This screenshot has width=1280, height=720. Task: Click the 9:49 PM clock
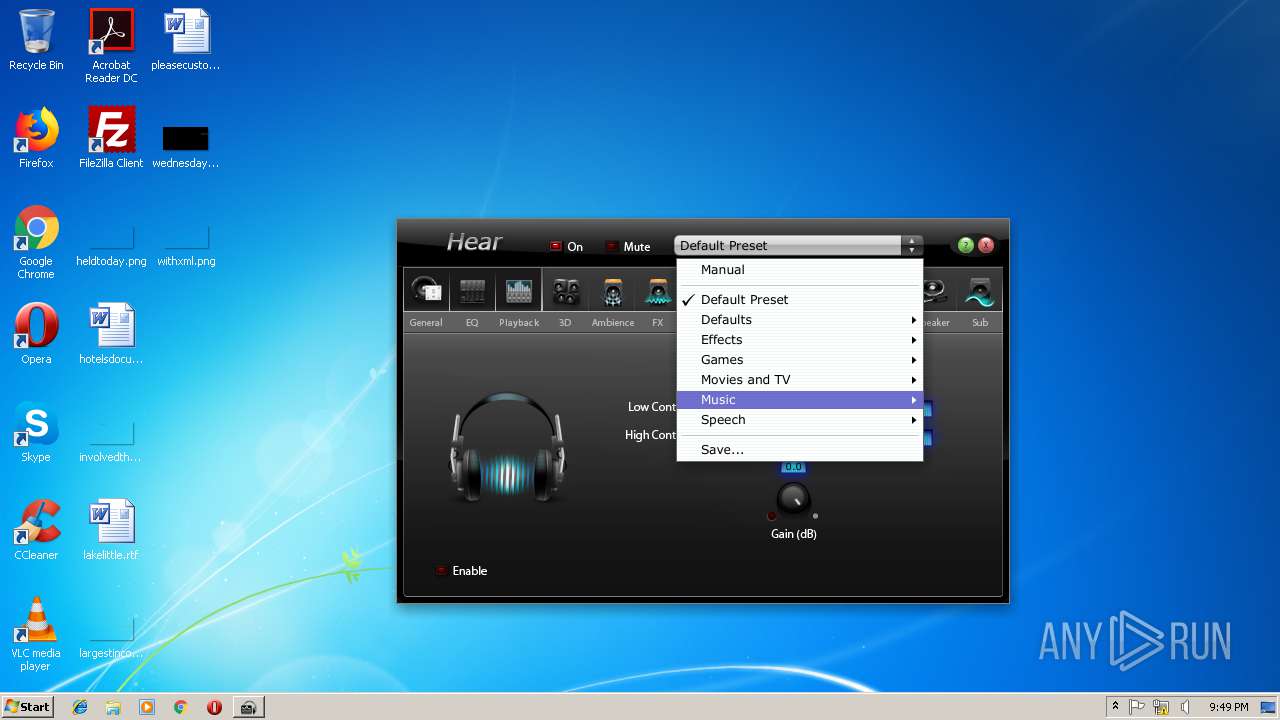(1229, 707)
